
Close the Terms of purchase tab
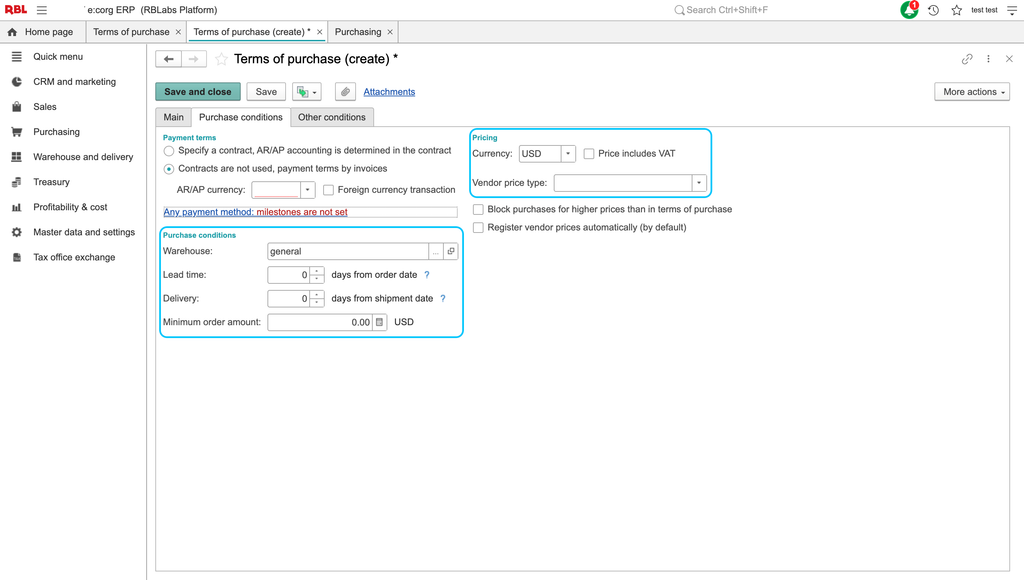[x=178, y=32]
